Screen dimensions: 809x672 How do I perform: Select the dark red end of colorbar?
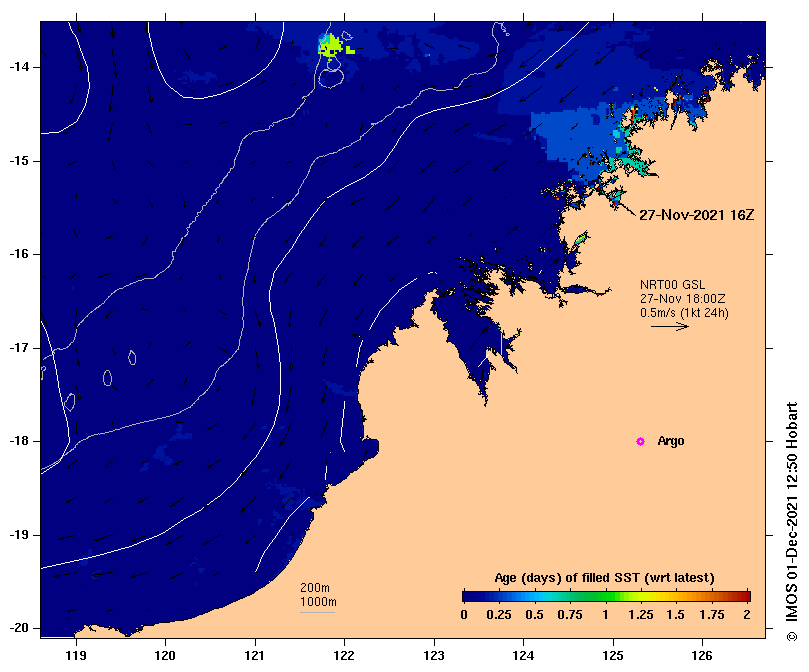[745, 596]
